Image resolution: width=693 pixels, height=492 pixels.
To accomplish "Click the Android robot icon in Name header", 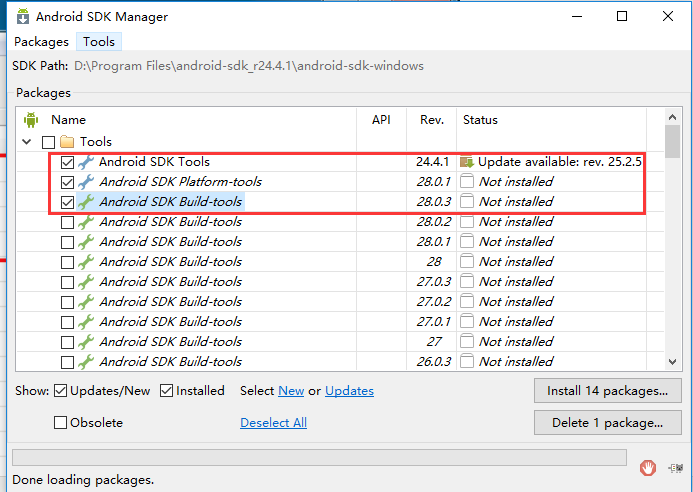I will coord(31,119).
